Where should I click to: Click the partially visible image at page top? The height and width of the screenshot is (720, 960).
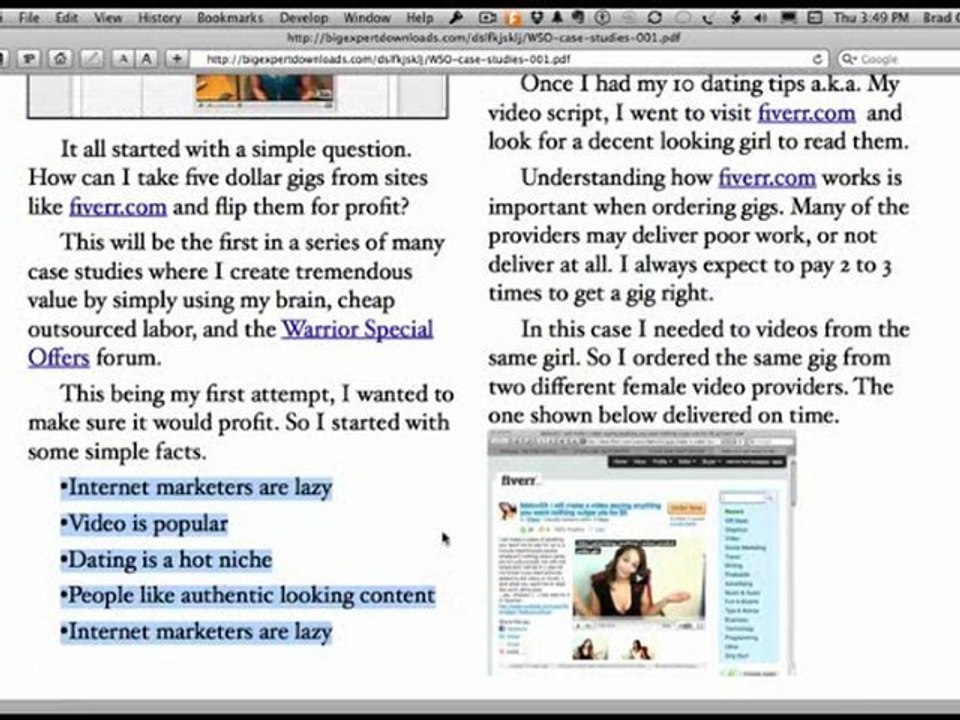tap(238, 96)
